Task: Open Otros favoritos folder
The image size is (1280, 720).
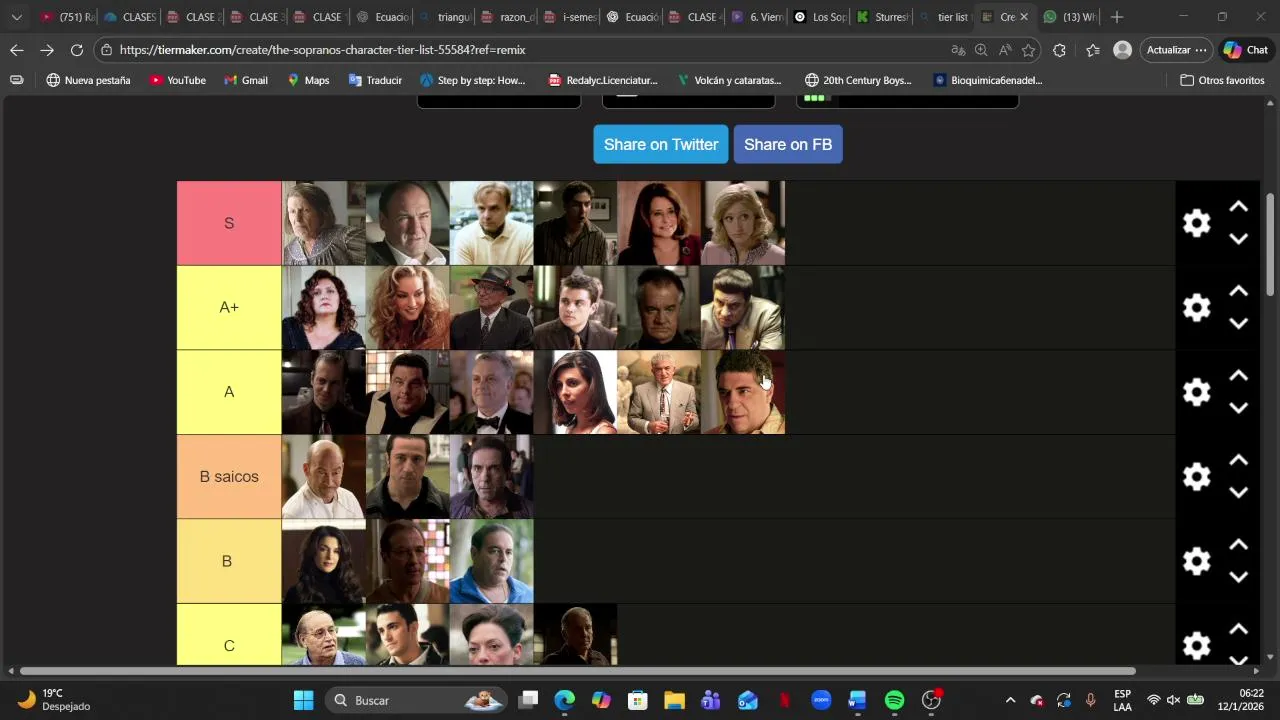Action: 1222,80
